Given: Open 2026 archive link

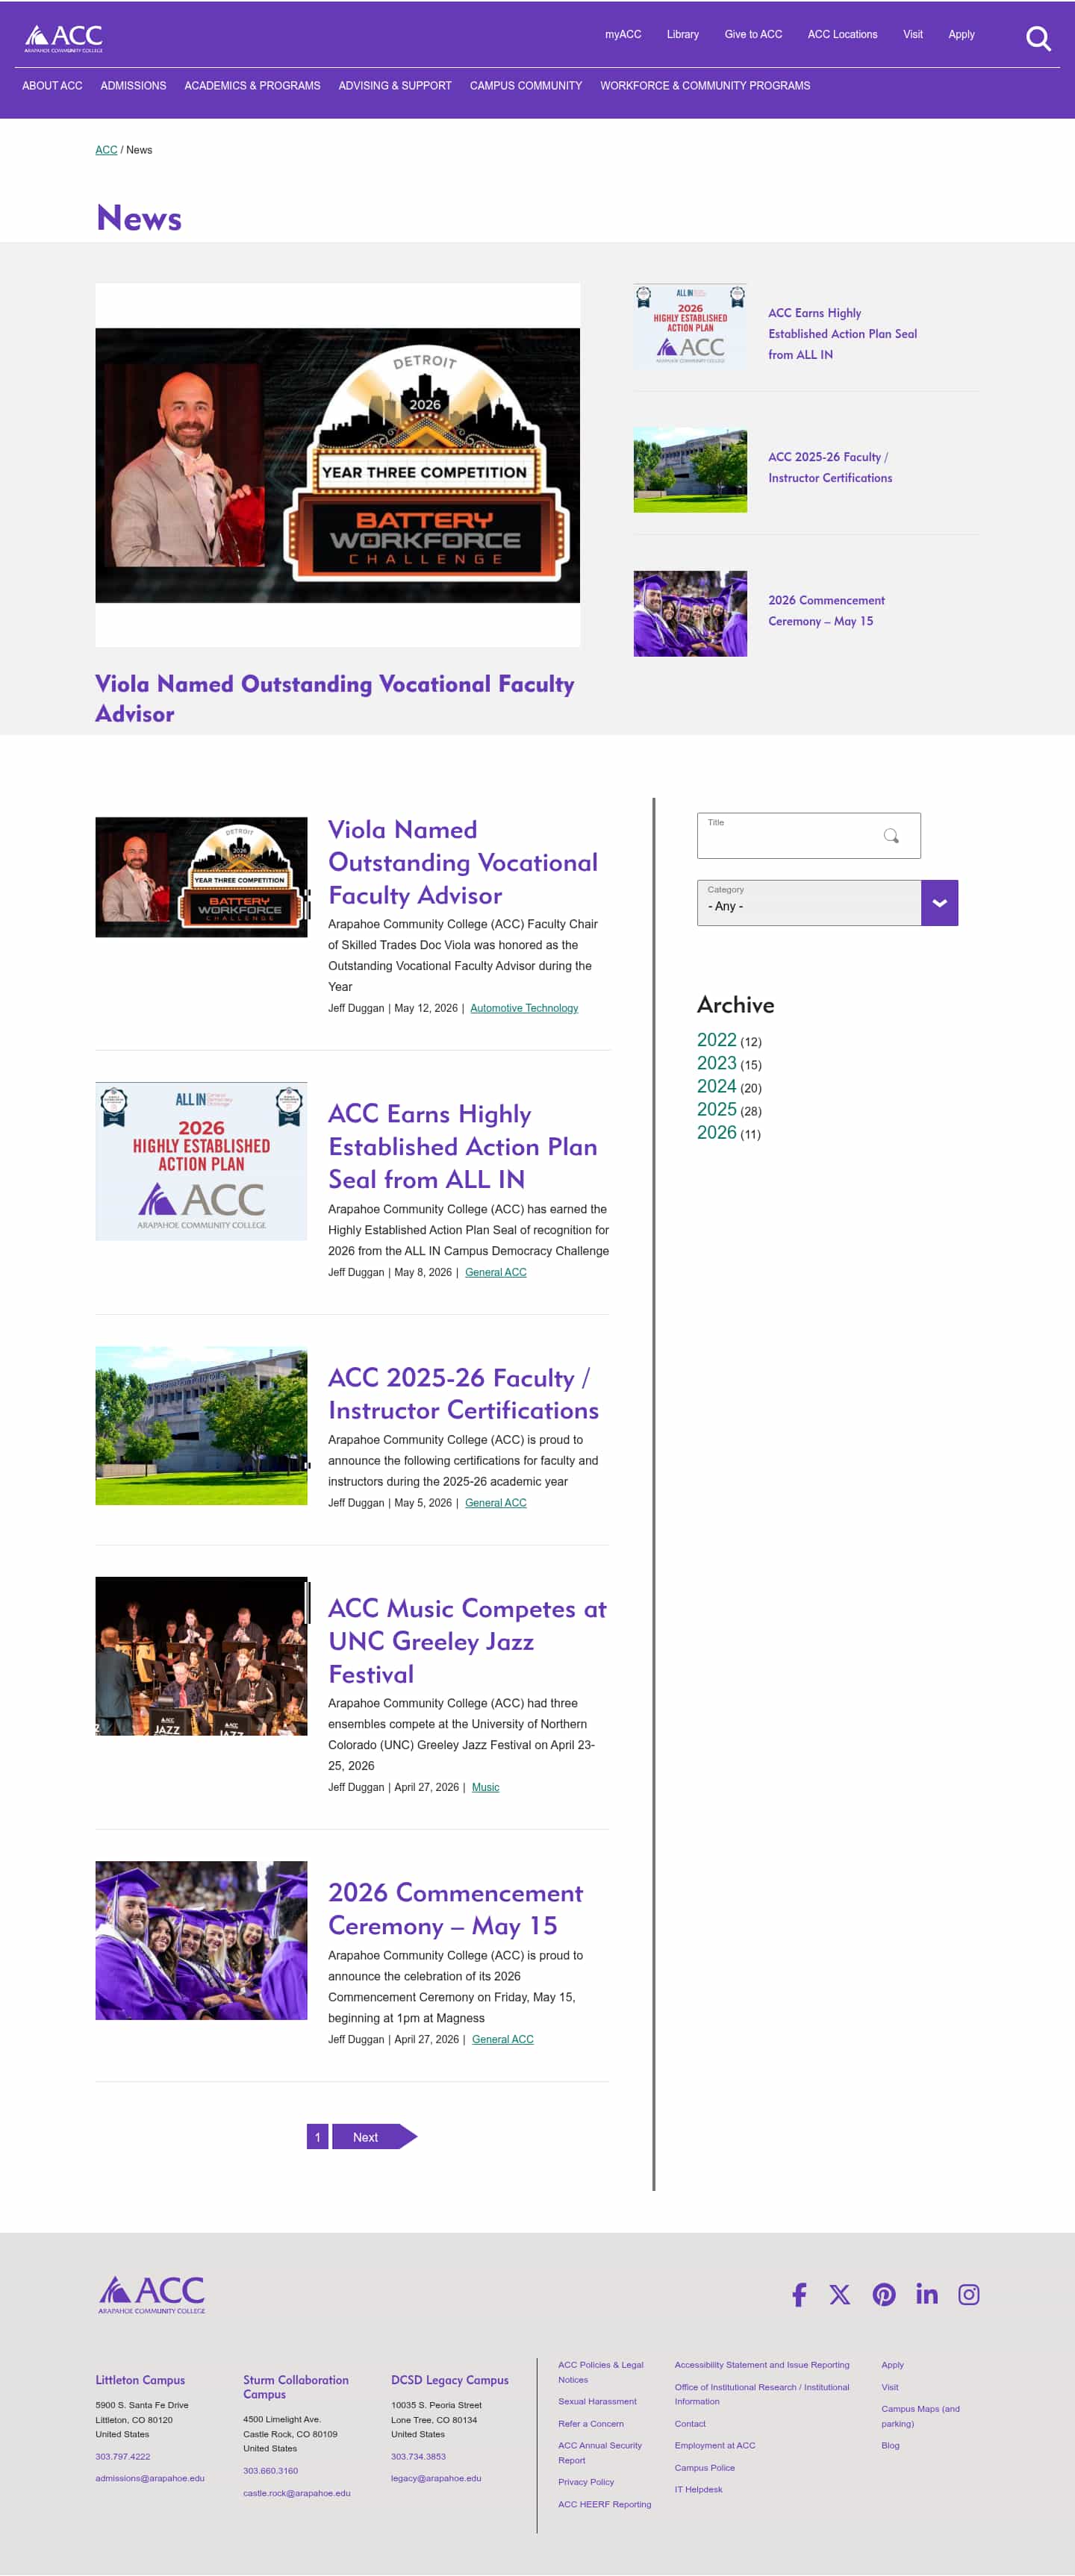Looking at the screenshot, I should coord(716,1132).
